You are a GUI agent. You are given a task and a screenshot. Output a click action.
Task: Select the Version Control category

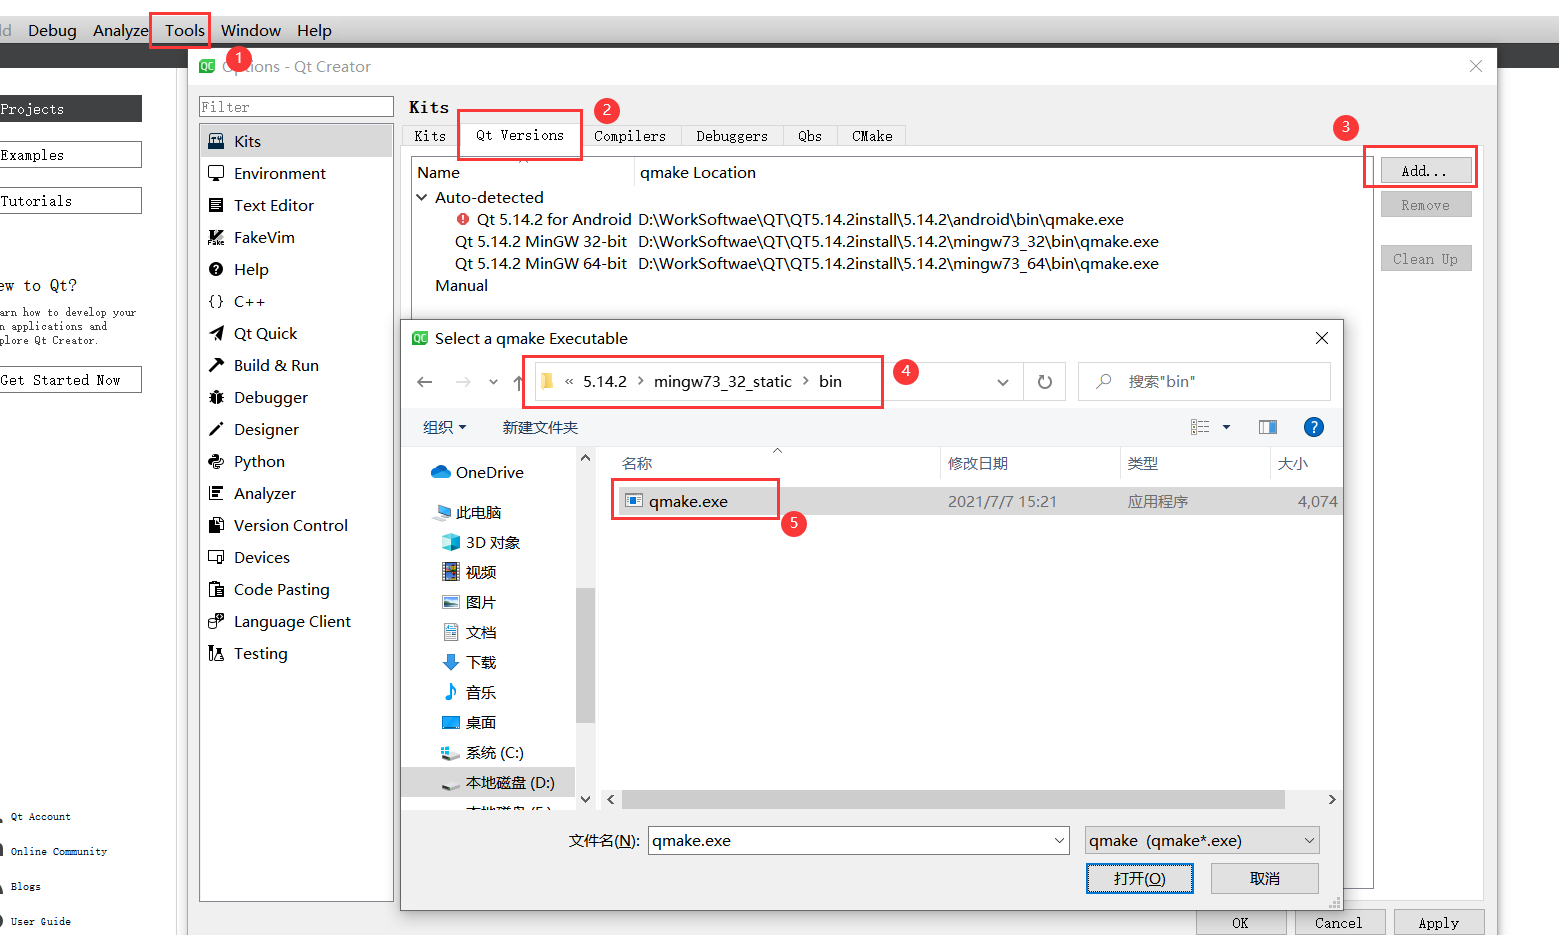tap(291, 525)
